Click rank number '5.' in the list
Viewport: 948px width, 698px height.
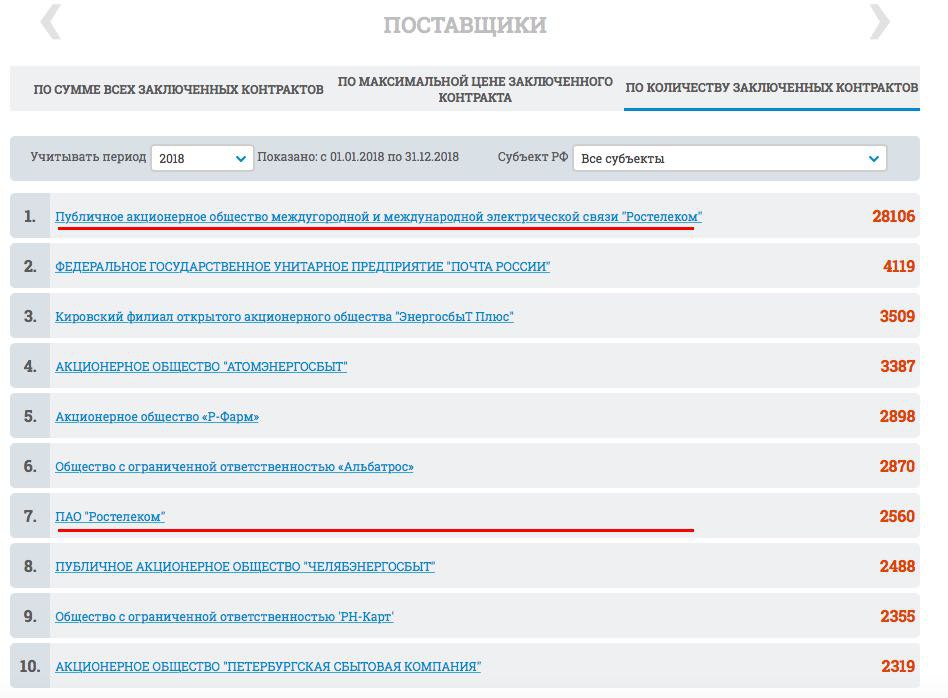click(30, 417)
